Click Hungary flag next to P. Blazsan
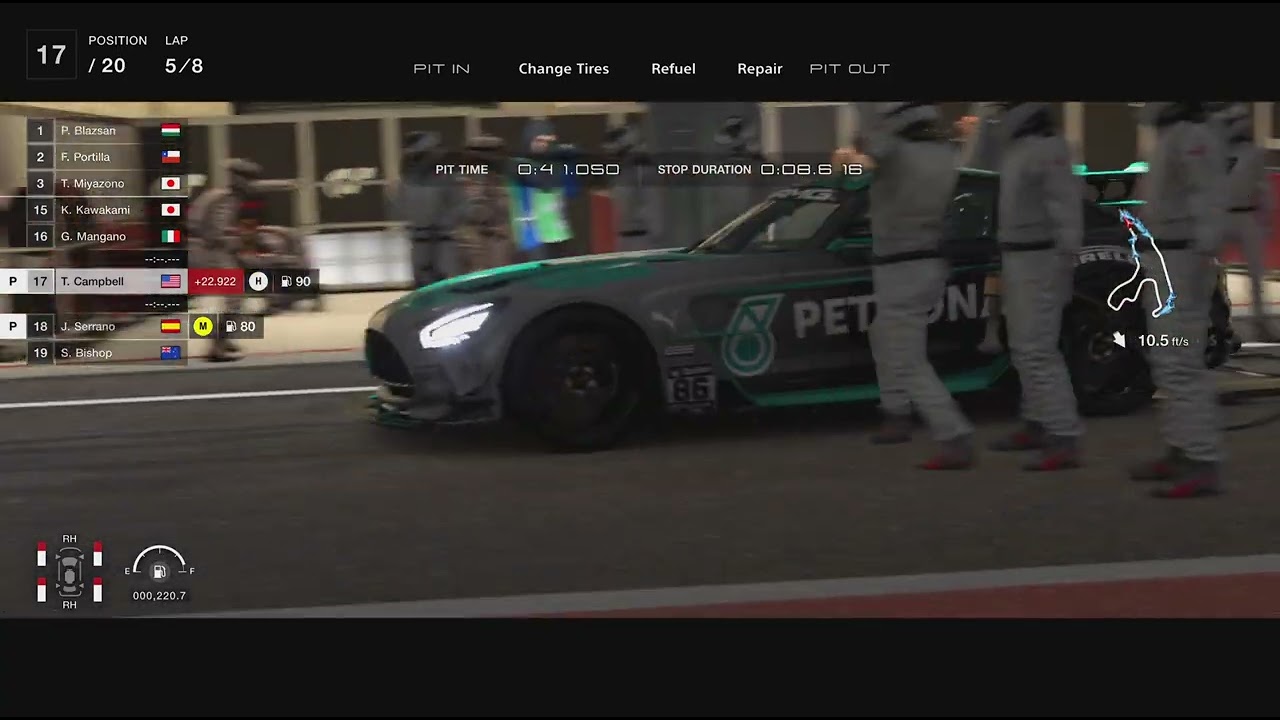Screen dimensions: 1280x720 (x=170, y=131)
